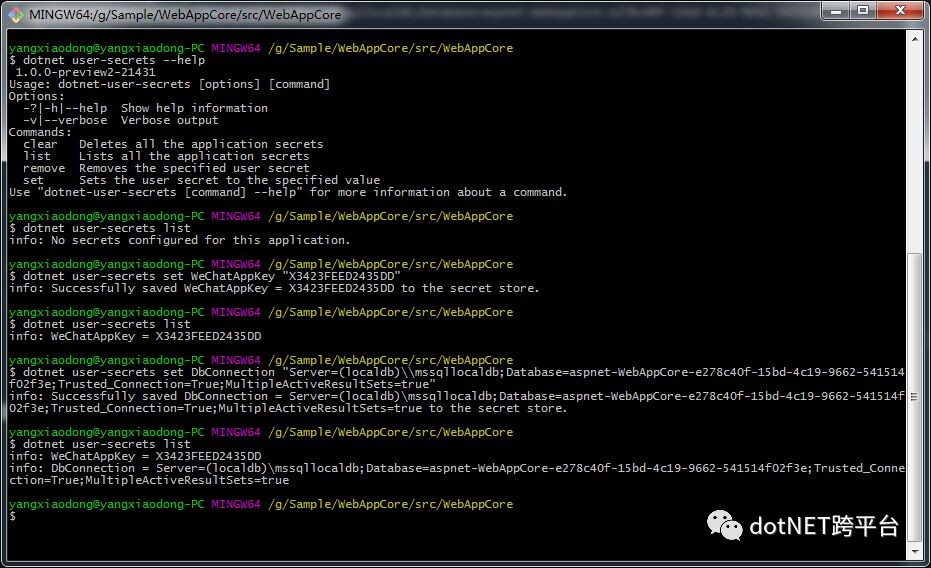
Task: Click the scrollbar up arrow
Action: click(915, 39)
